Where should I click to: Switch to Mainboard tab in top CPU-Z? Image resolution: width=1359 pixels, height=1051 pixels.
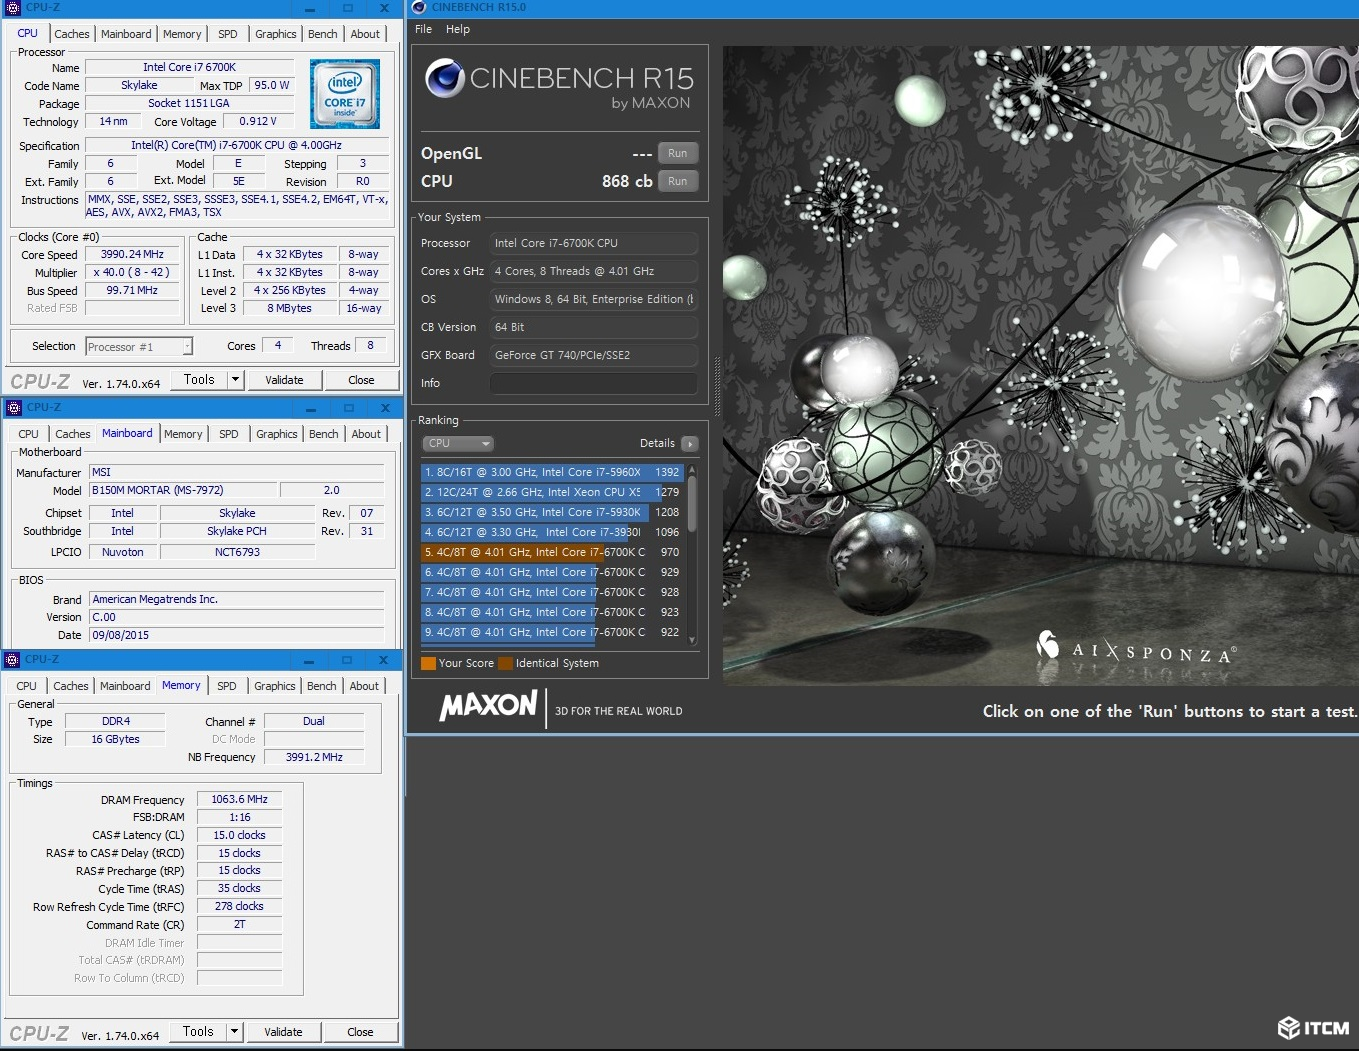click(126, 34)
